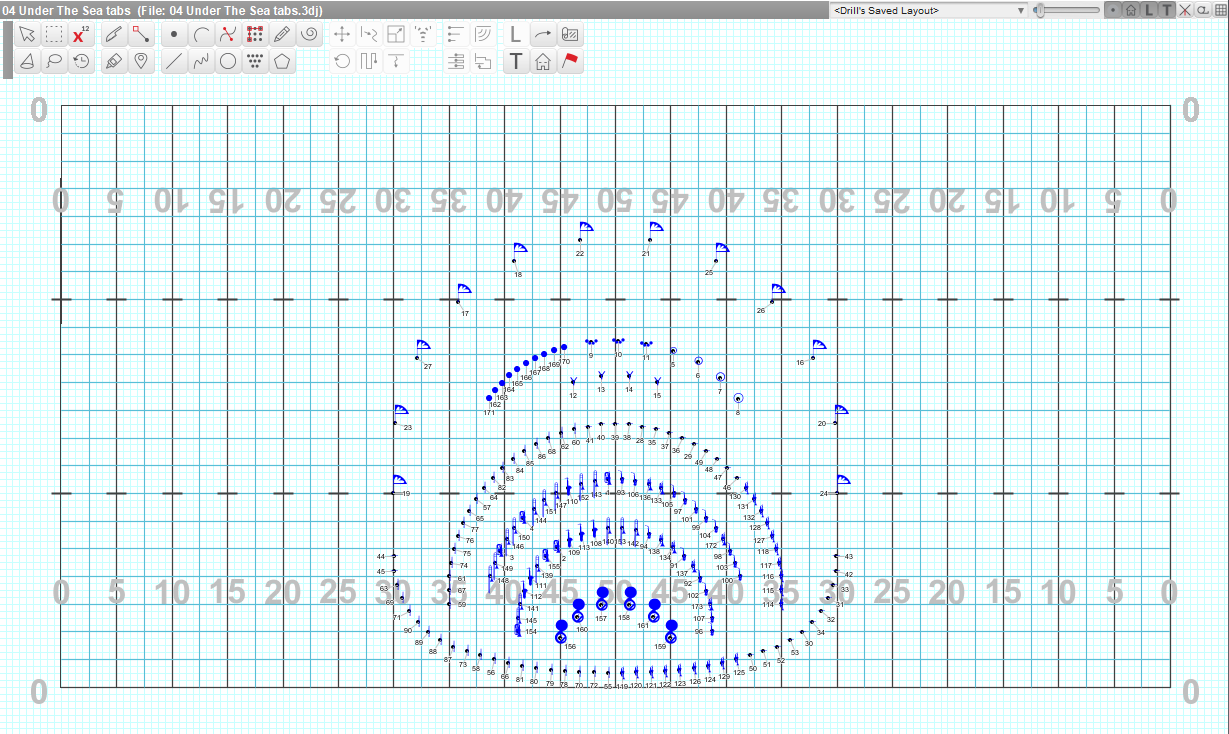
Task: Select the spiral drawing tool
Action: tap(309, 35)
